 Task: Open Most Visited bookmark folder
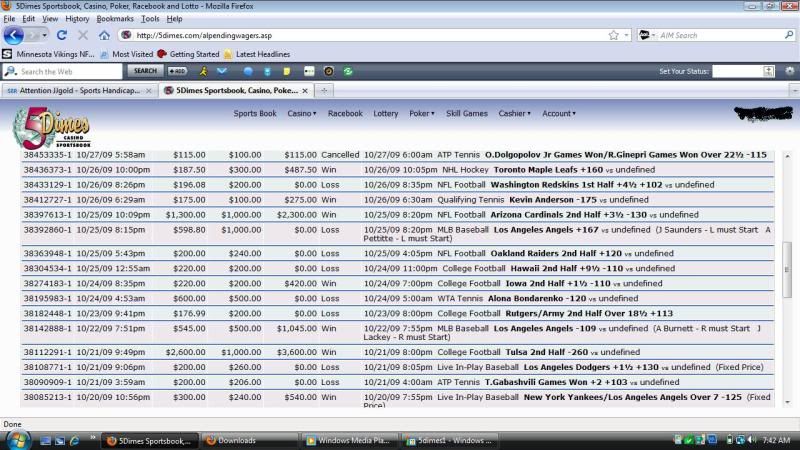(x=127, y=54)
